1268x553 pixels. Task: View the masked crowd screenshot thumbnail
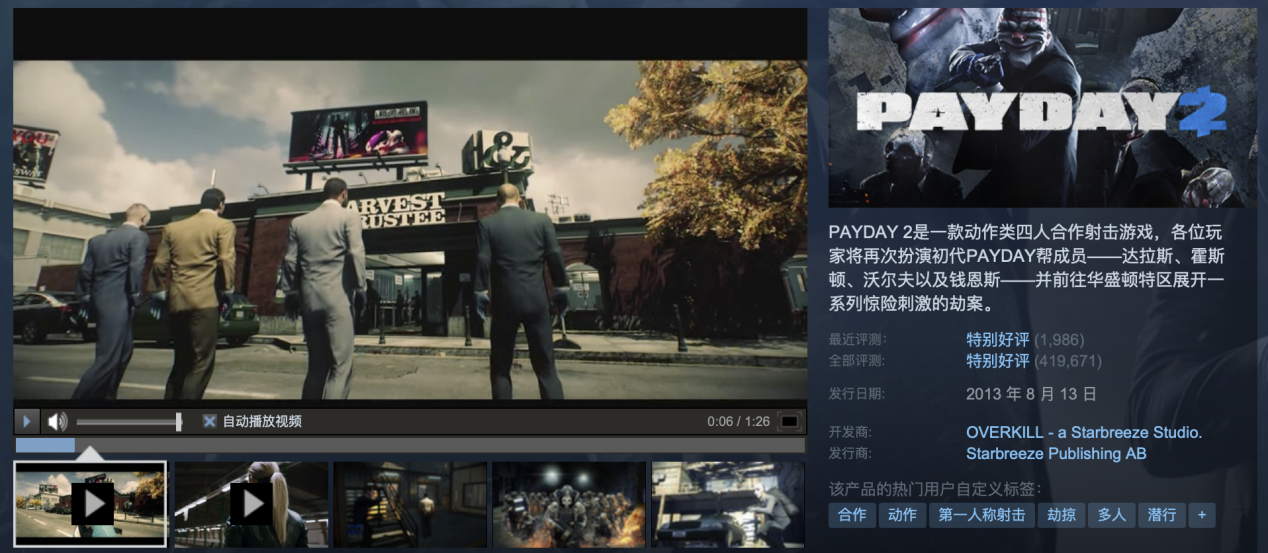tap(569, 504)
